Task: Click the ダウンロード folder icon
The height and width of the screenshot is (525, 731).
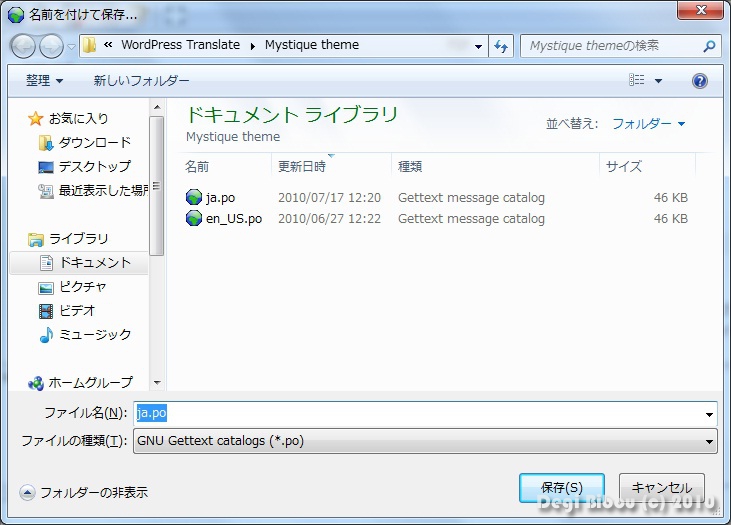Action: 46,143
